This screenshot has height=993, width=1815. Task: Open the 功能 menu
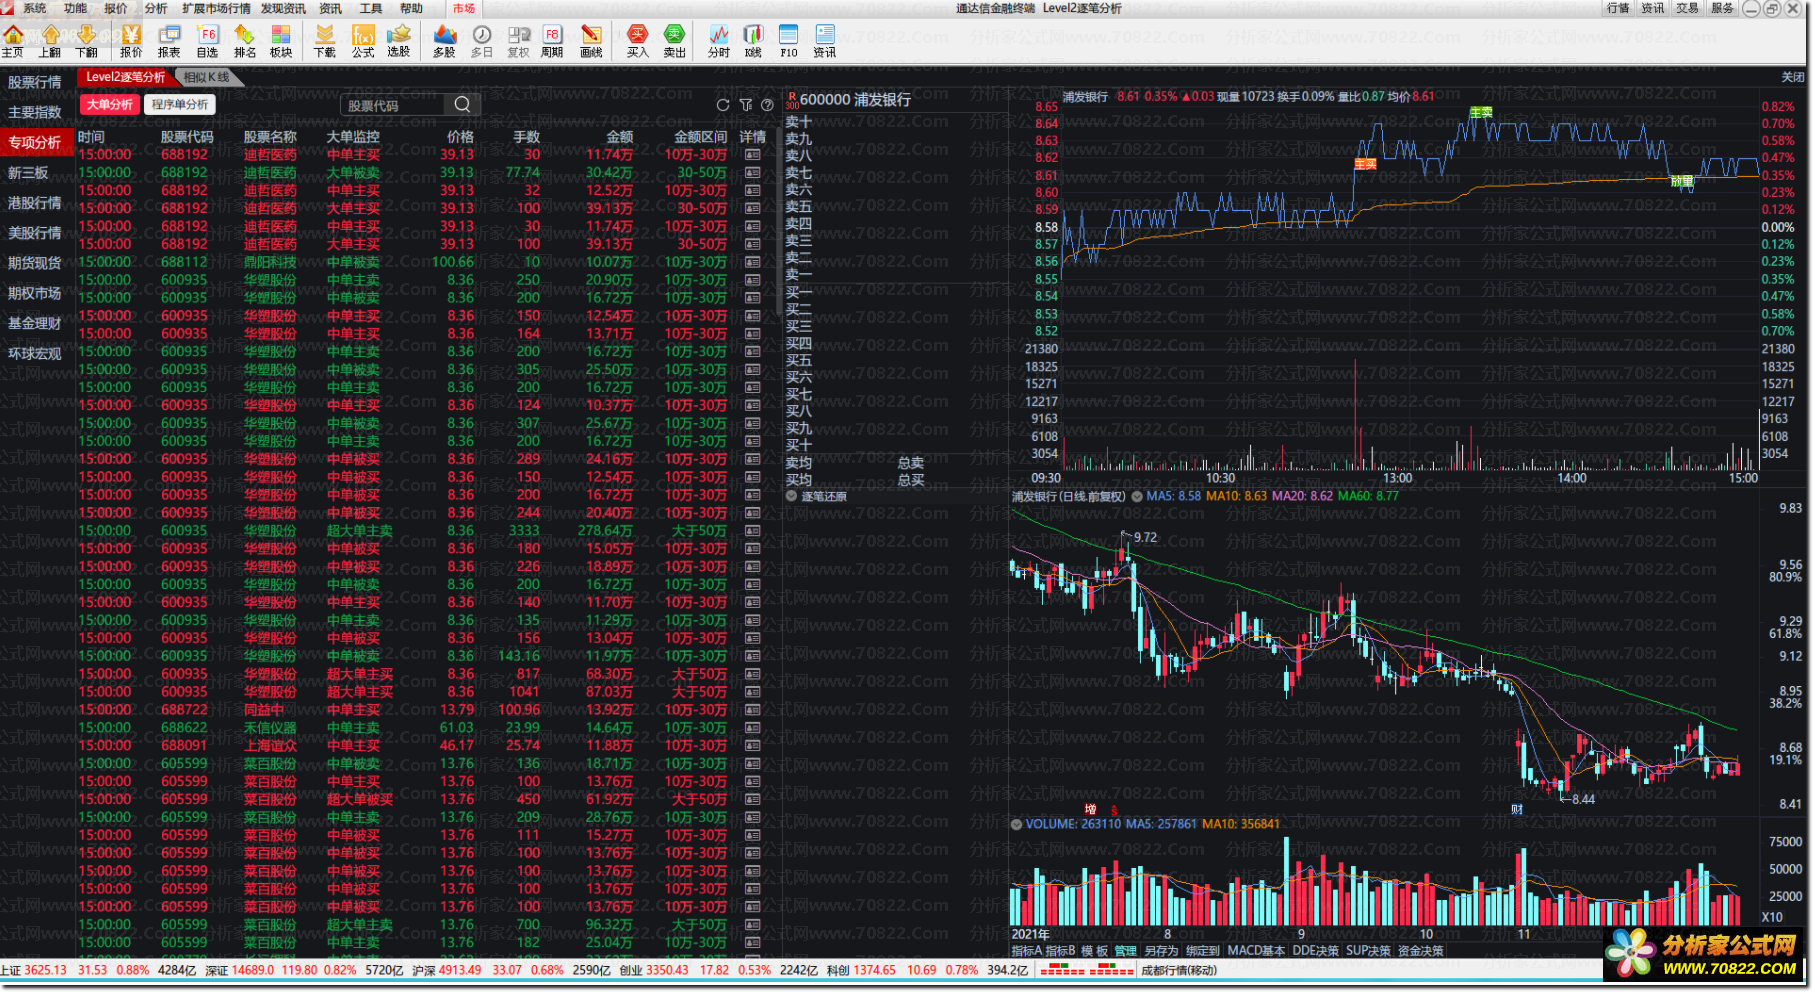click(76, 8)
